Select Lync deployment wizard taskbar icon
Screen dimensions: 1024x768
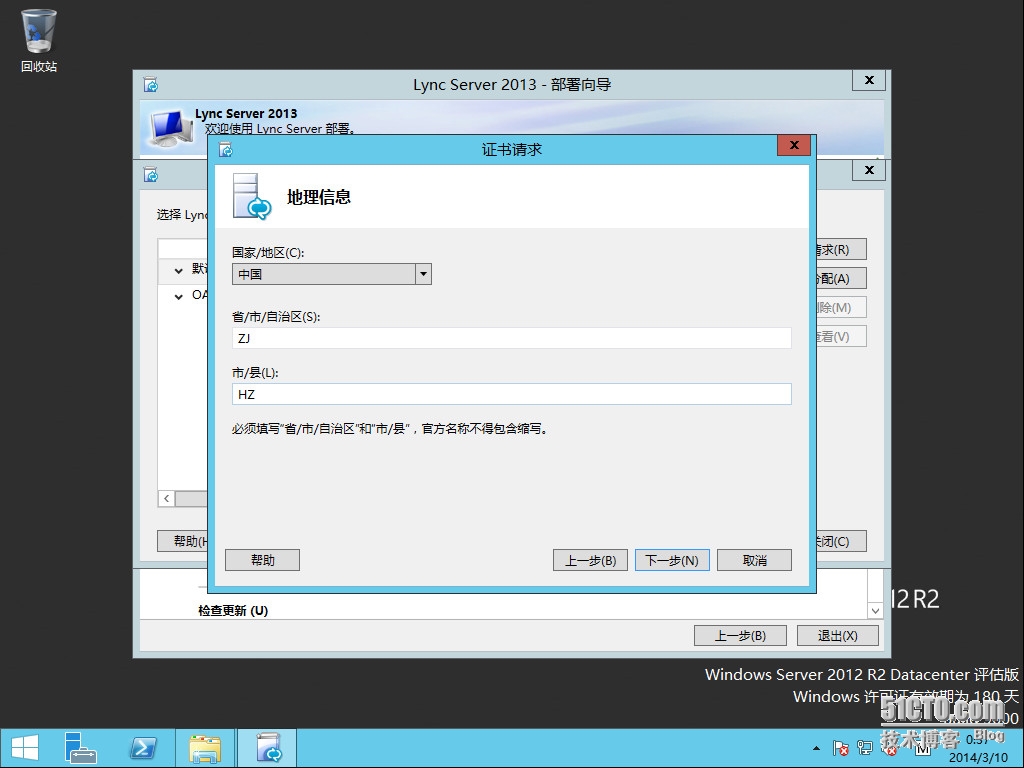pos(268,748)
